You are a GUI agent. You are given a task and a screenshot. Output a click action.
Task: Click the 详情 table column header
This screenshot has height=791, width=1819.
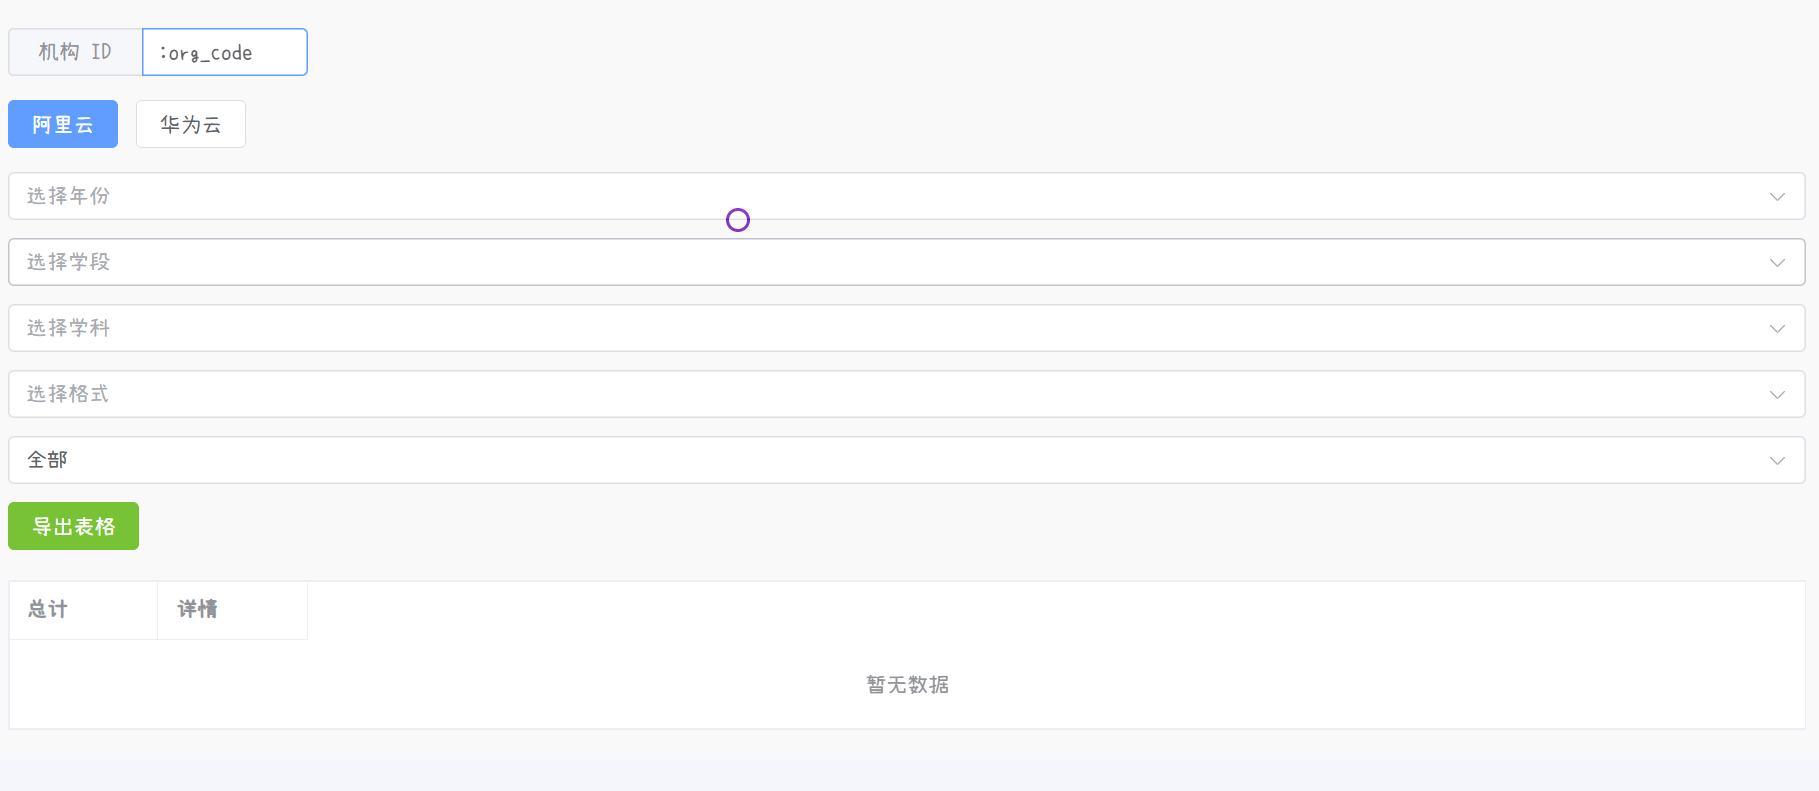pyautogui.click(x=232, y=610)
